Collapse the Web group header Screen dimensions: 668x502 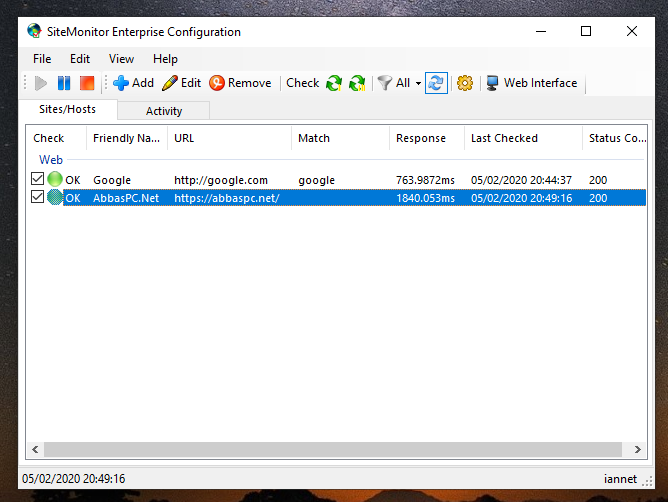point(51,160)
